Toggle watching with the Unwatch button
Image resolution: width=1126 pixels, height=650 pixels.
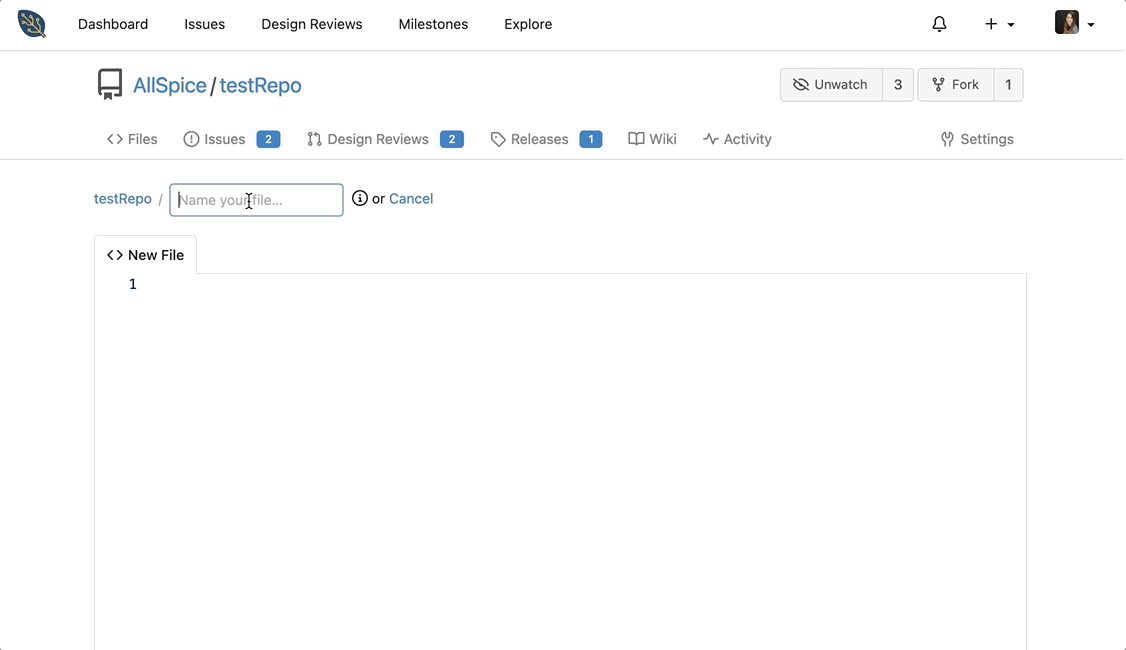point(831,85)
